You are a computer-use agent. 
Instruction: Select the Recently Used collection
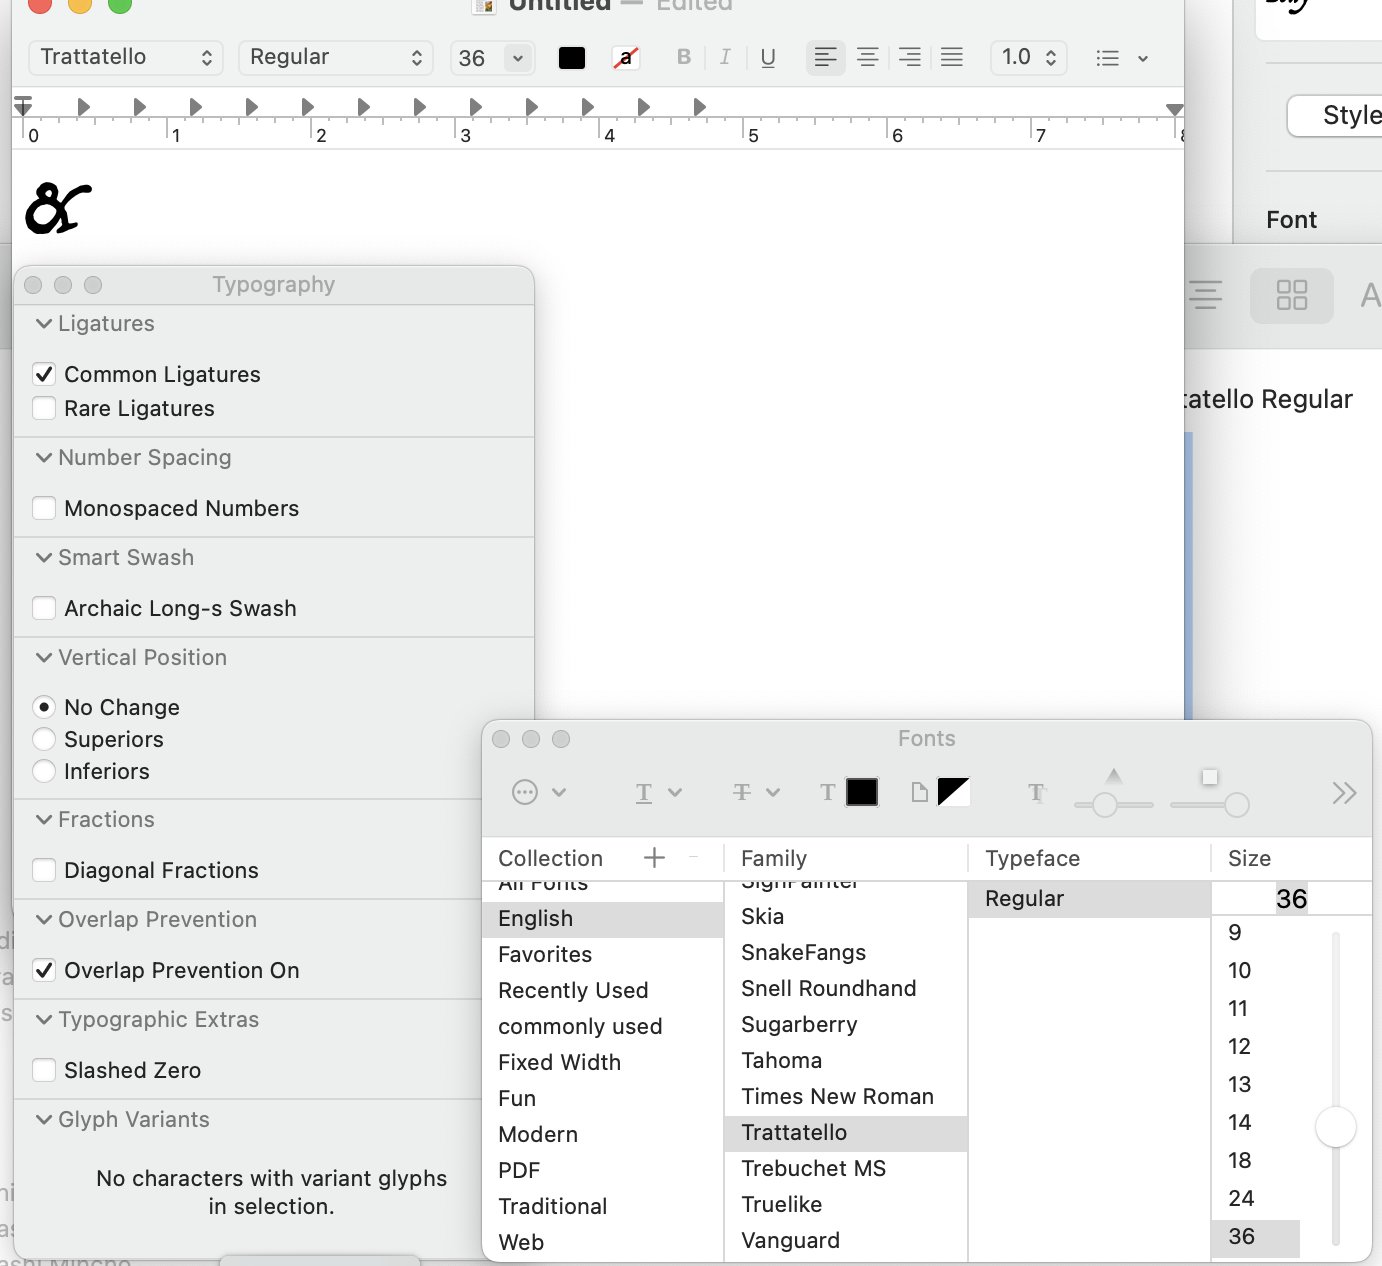coord(602,990)
